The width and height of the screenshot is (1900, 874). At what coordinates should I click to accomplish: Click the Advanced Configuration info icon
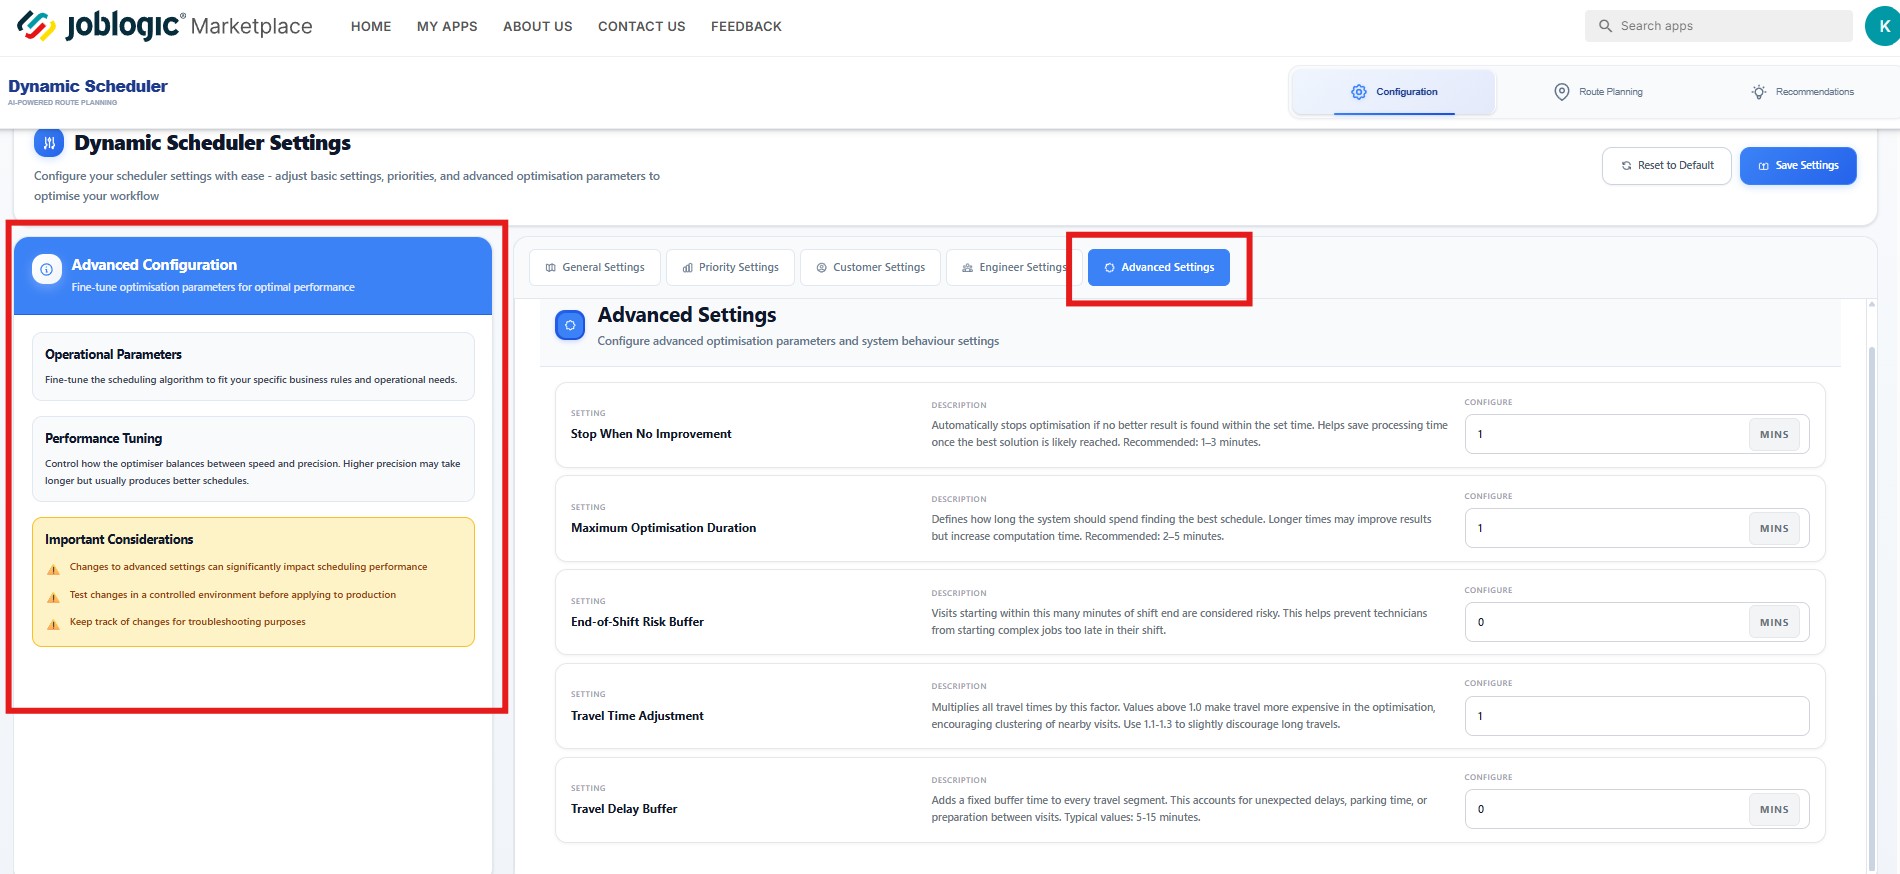[46, 269]
